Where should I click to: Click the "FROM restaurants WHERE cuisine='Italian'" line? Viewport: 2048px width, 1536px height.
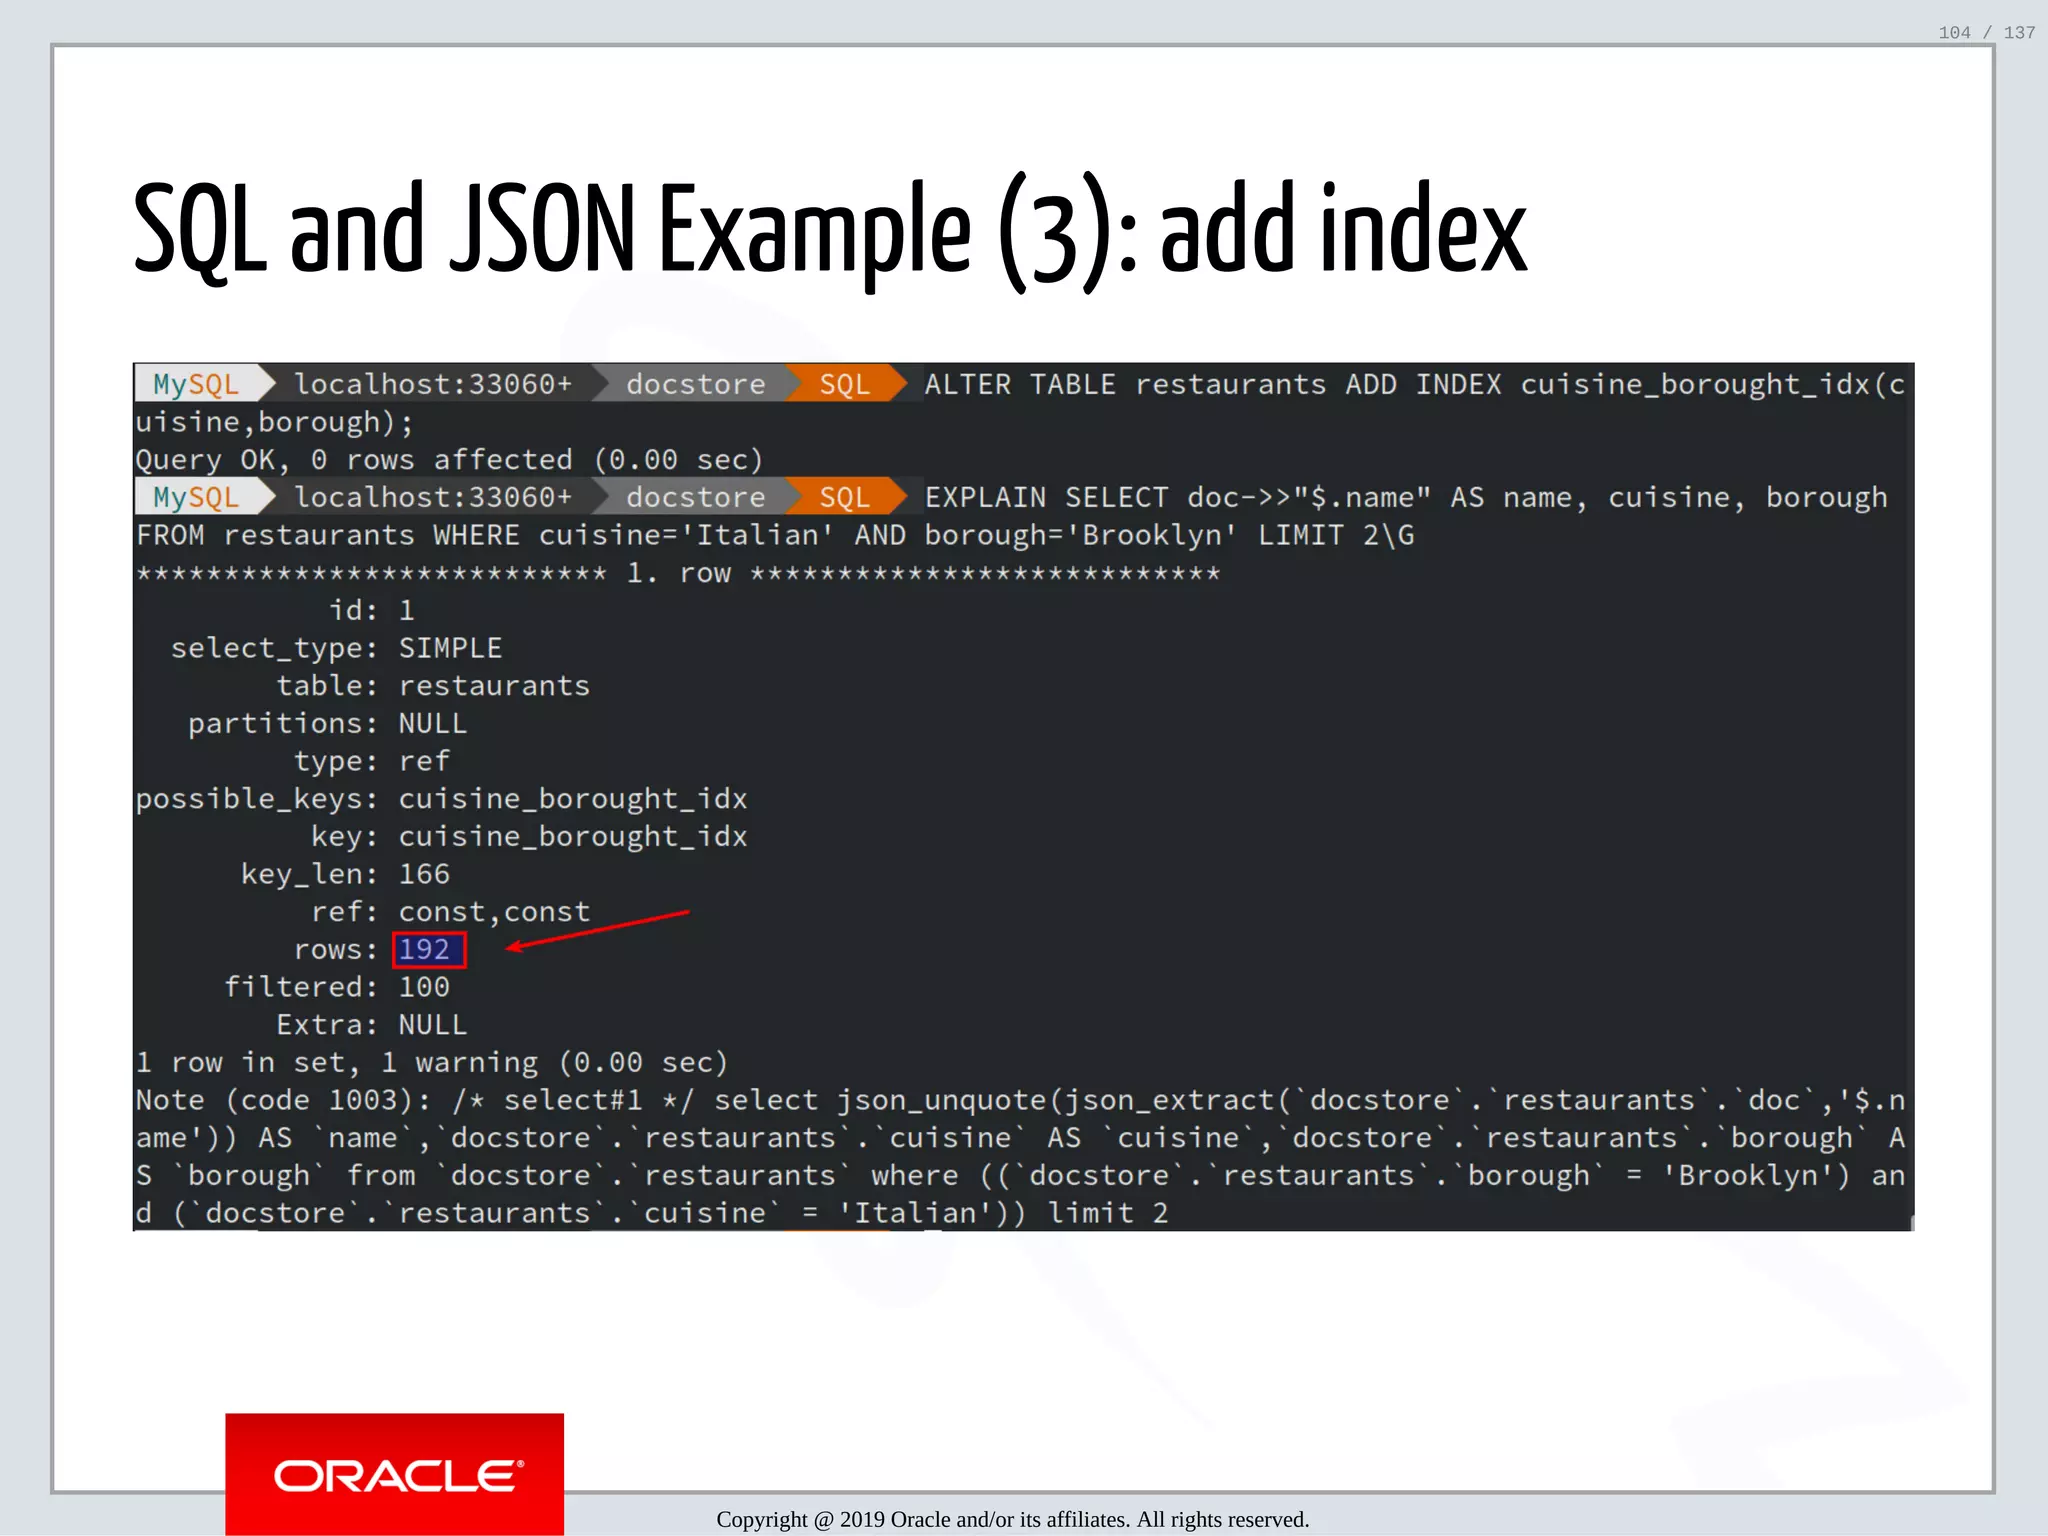pyautogui.click(x=775, y=535)
